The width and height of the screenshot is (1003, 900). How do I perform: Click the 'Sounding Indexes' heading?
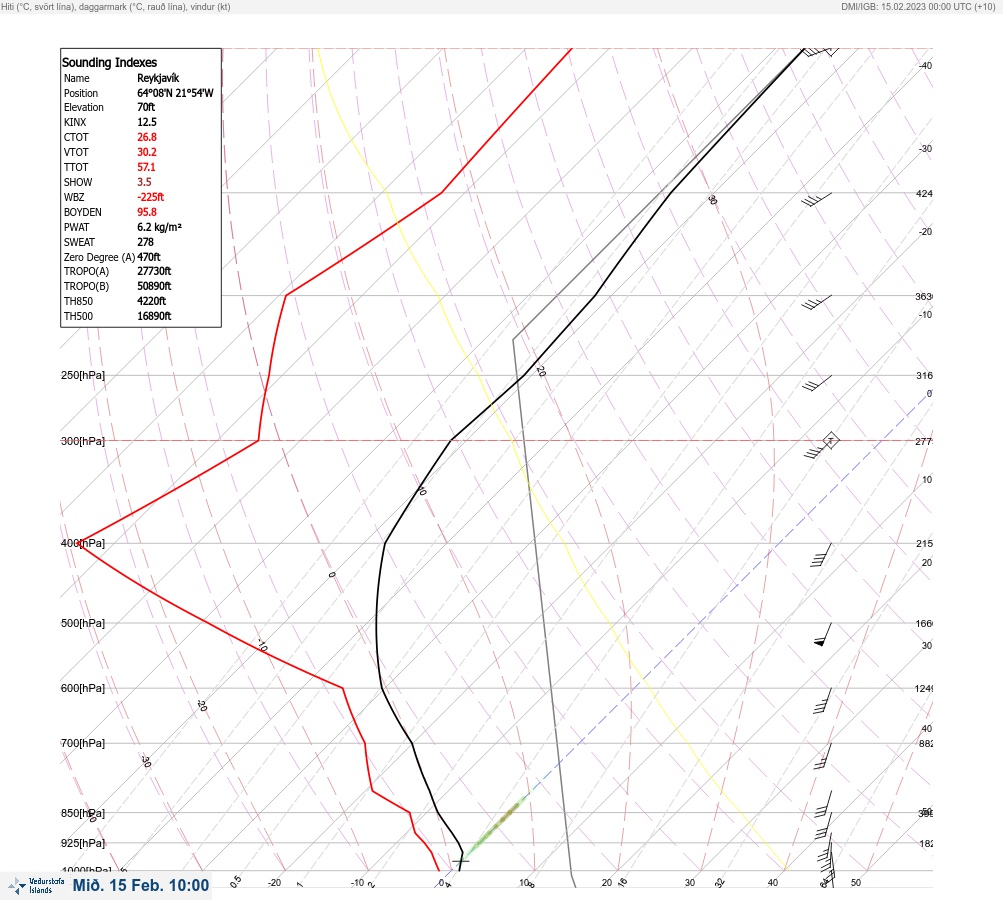(109, 63)
